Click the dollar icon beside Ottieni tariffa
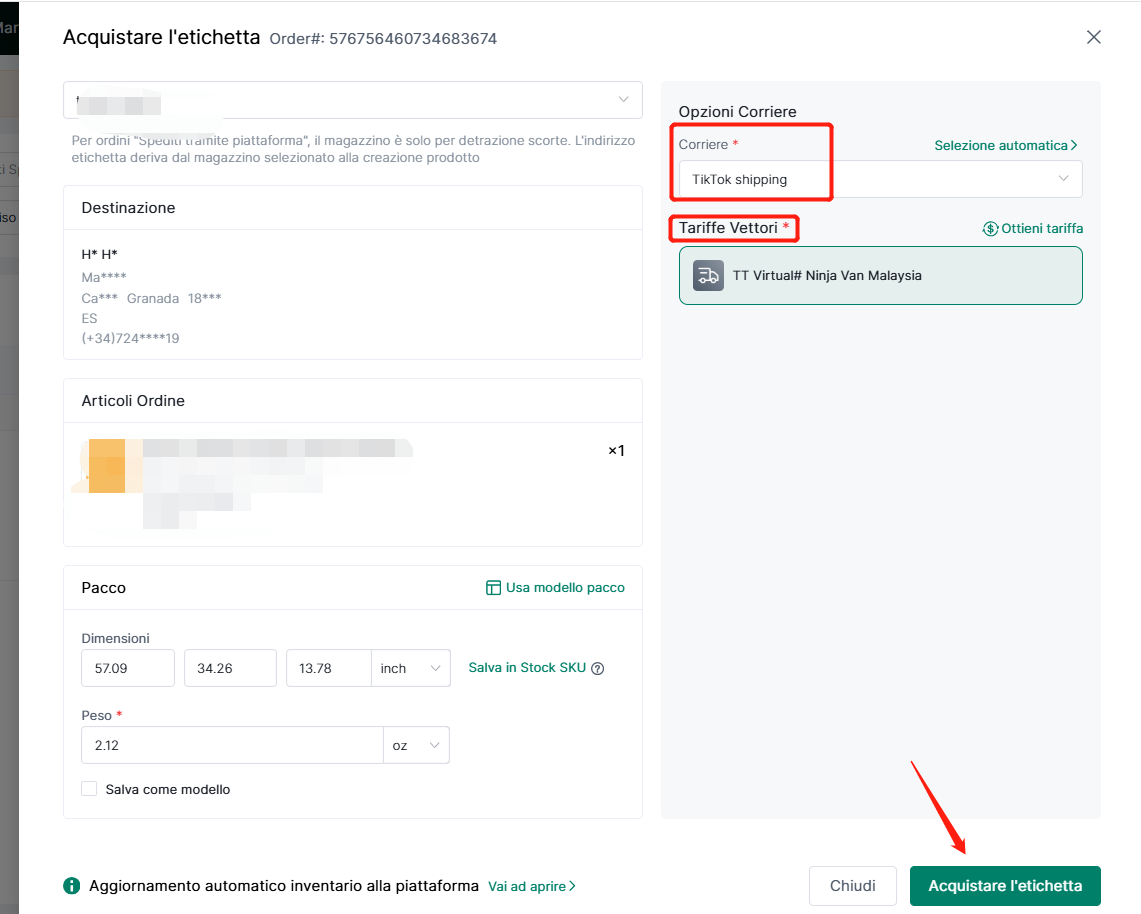Viewport: 1141px width, 914px height. (x=990, y=228)
